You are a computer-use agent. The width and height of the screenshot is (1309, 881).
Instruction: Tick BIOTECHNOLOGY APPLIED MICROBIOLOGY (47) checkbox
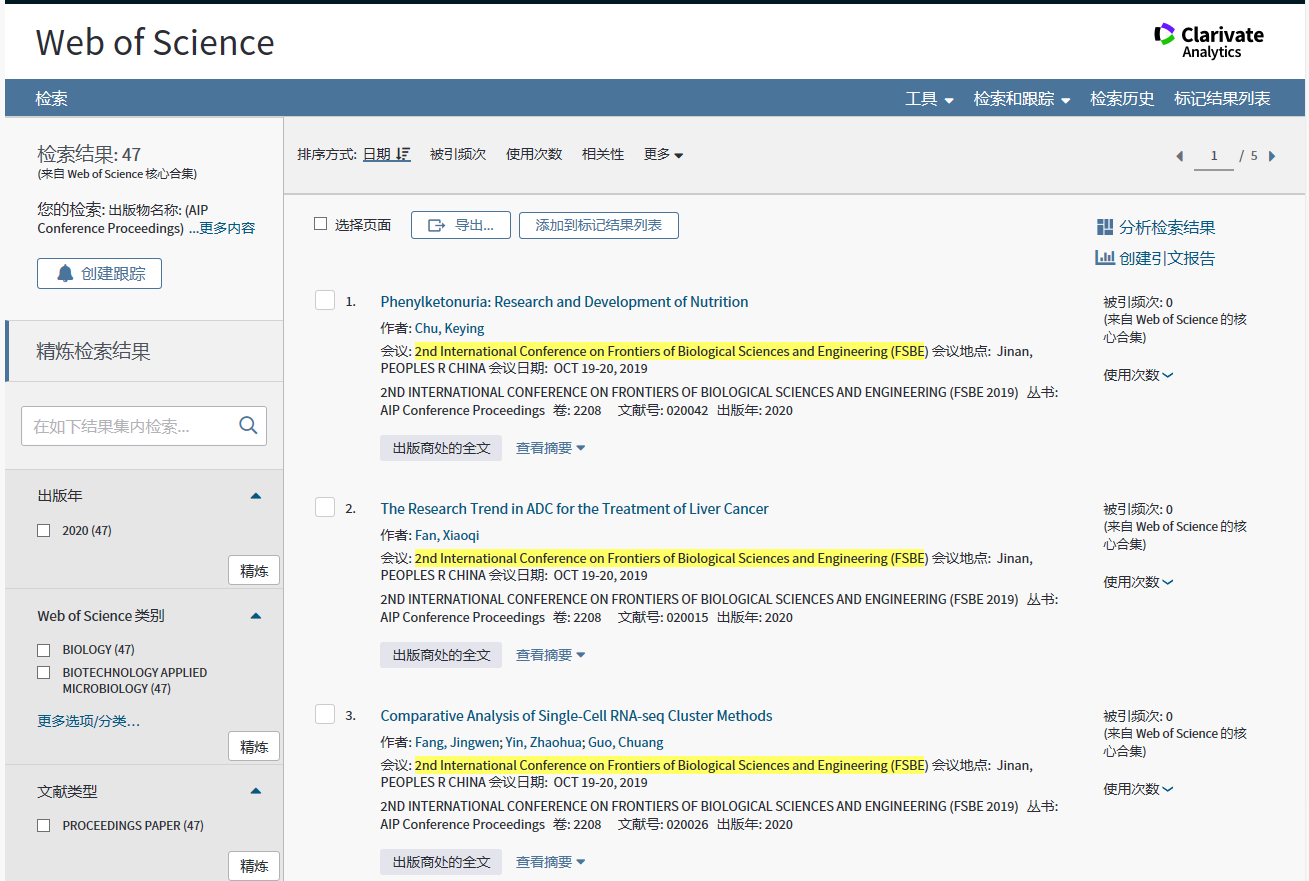tap(44, 673)
